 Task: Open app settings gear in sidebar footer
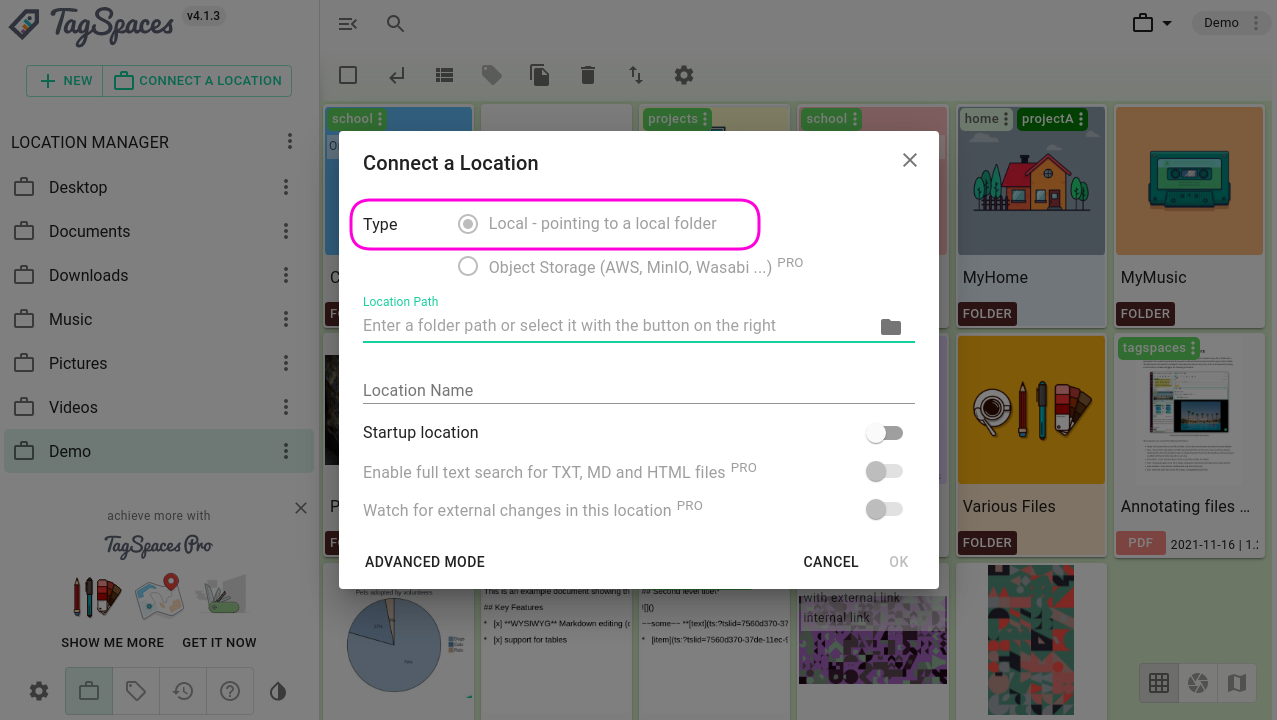(x=39, y=691)
